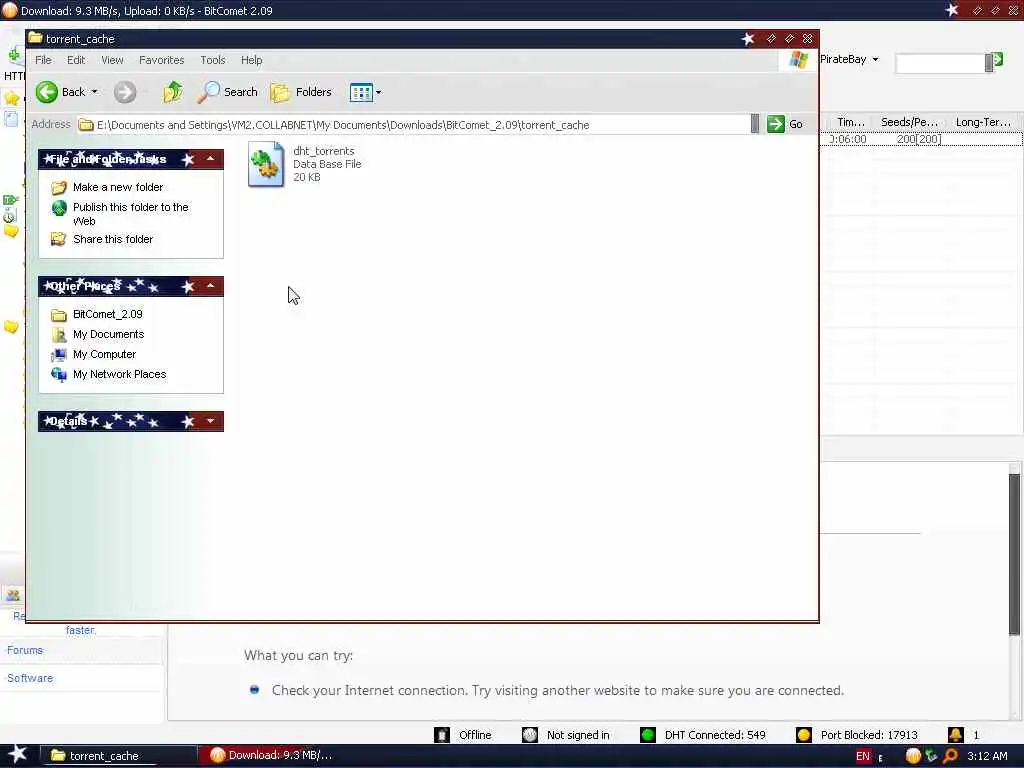Click the green Go button

pos(785,124)
